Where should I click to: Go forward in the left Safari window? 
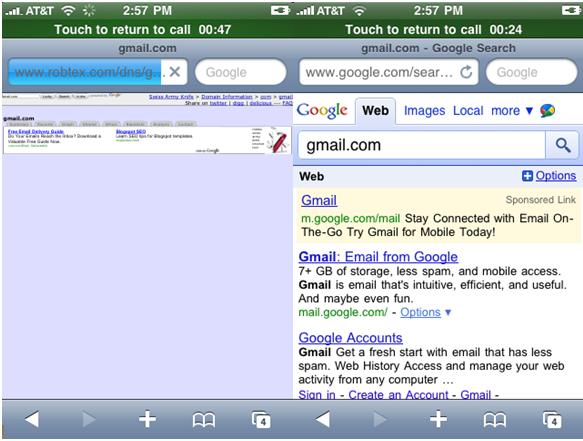89,419
